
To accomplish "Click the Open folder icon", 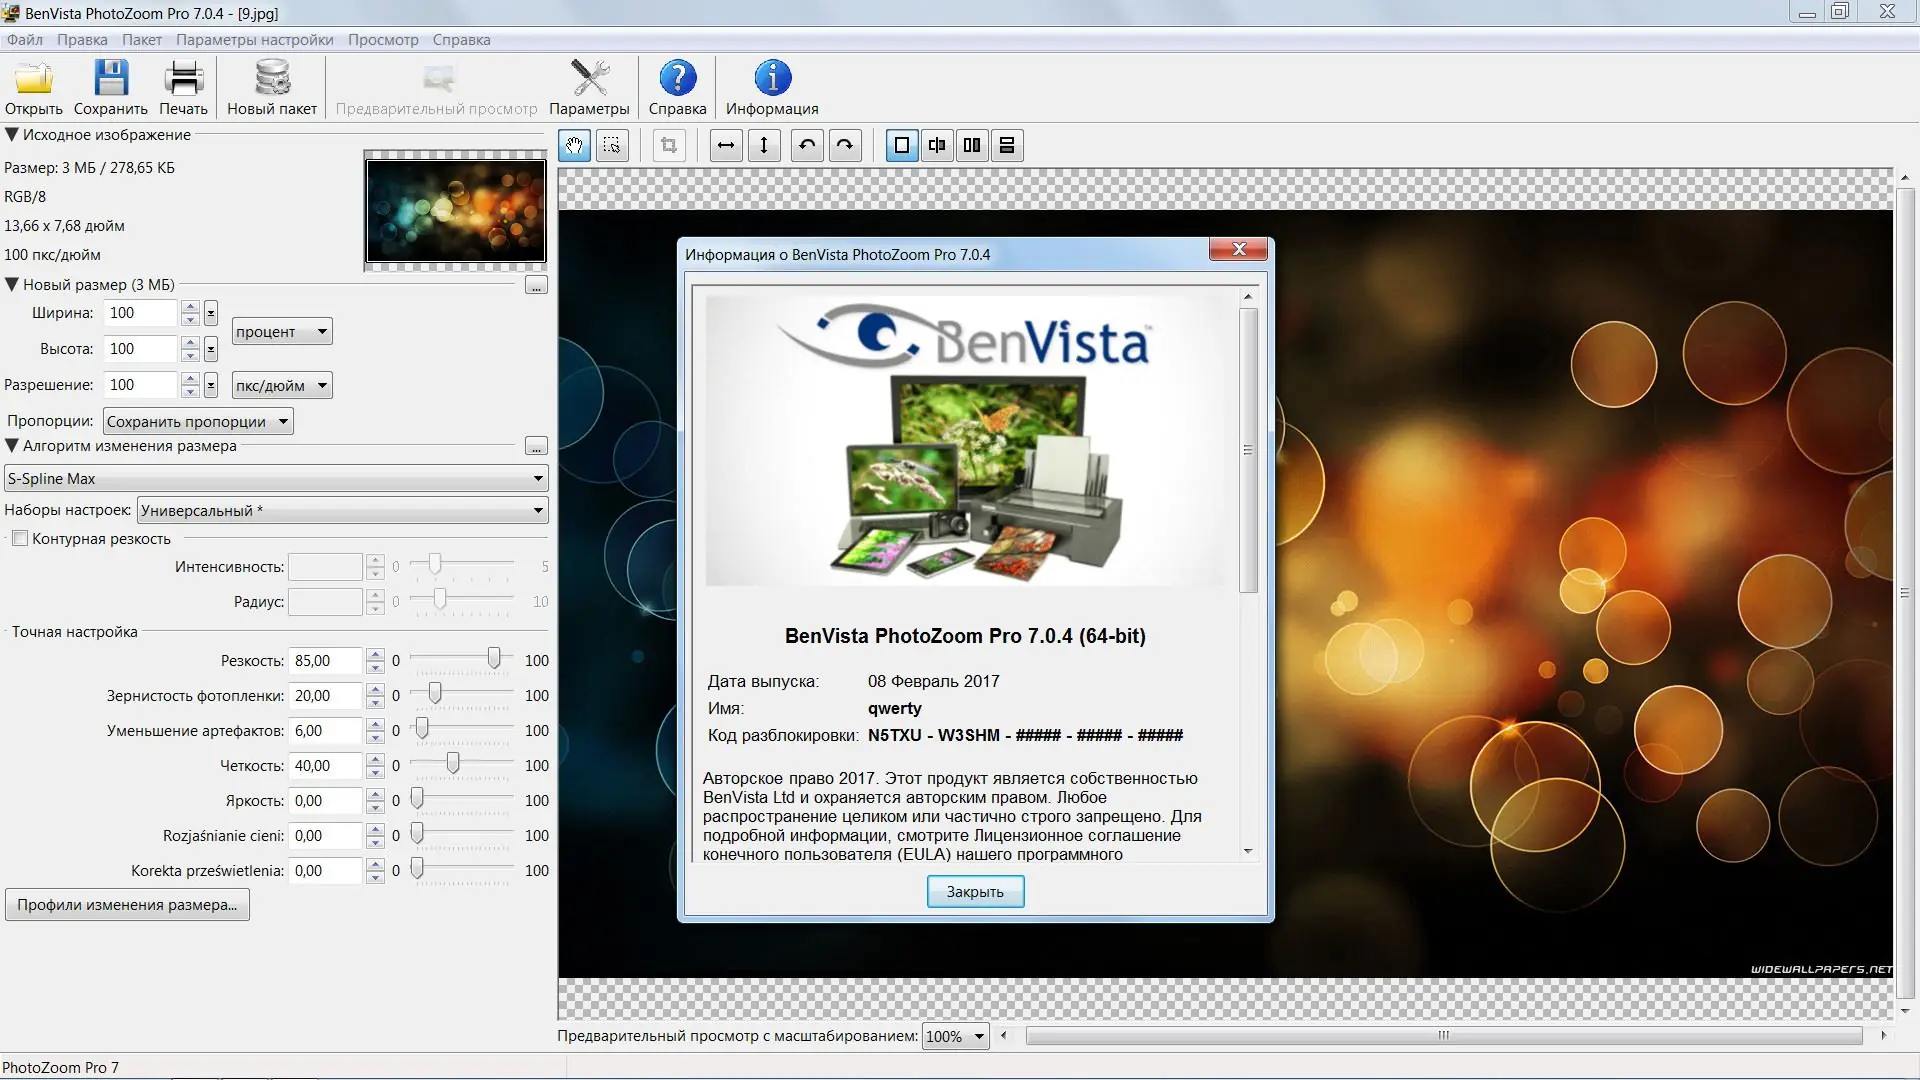I will 33,80.
